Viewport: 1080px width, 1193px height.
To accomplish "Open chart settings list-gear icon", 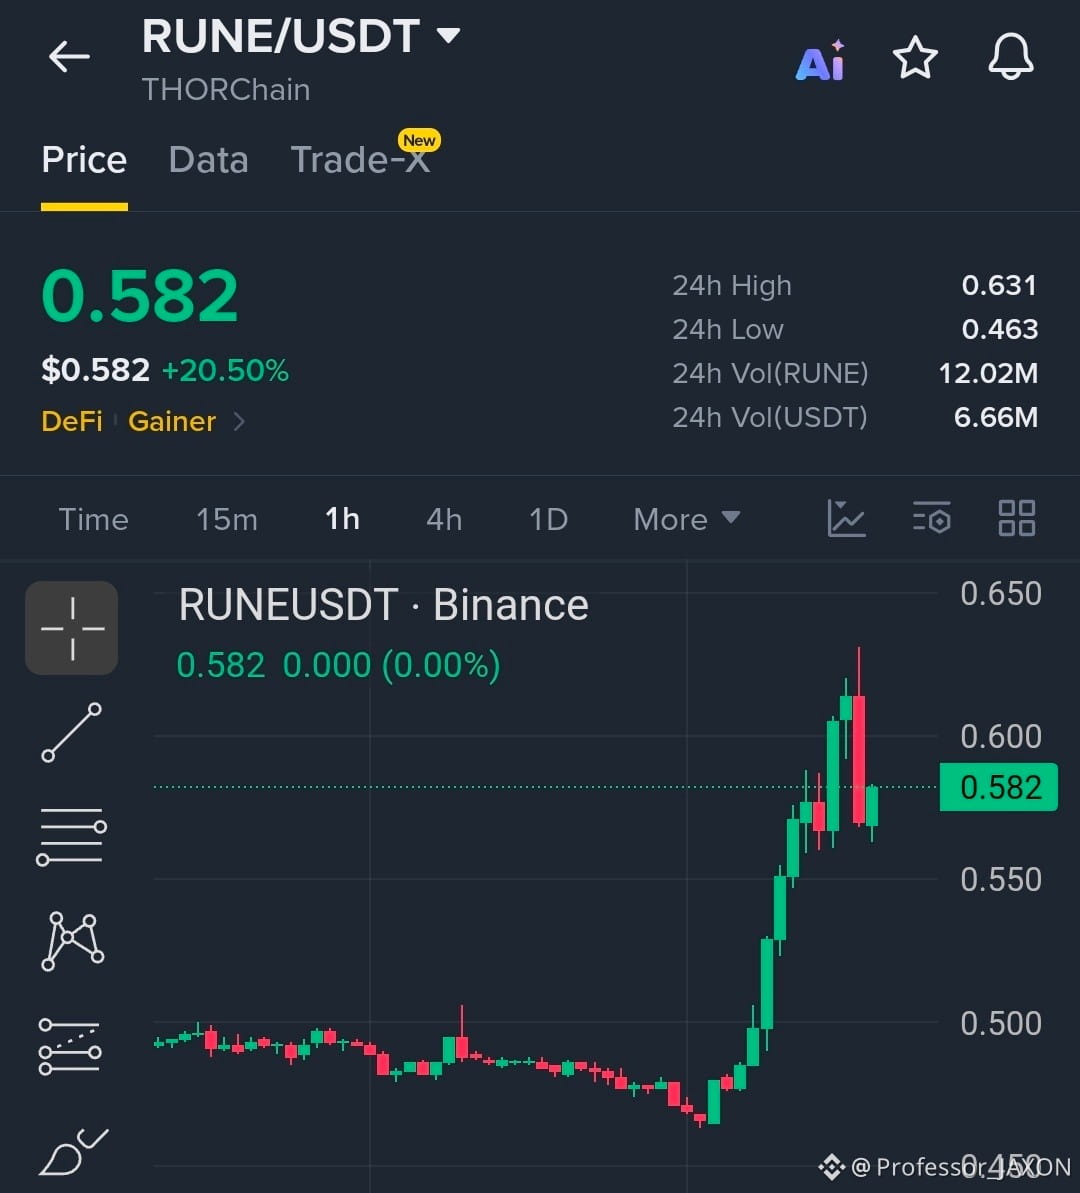I will point(932,518).
